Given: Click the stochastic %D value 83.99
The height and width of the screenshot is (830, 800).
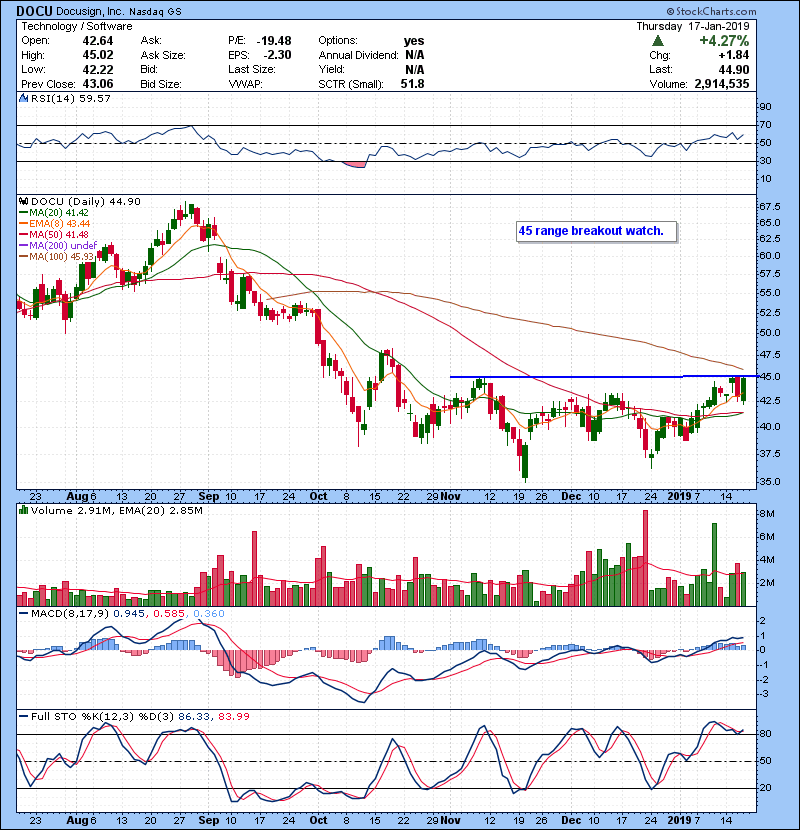Looking at the screenshot, I should point(234,717).
